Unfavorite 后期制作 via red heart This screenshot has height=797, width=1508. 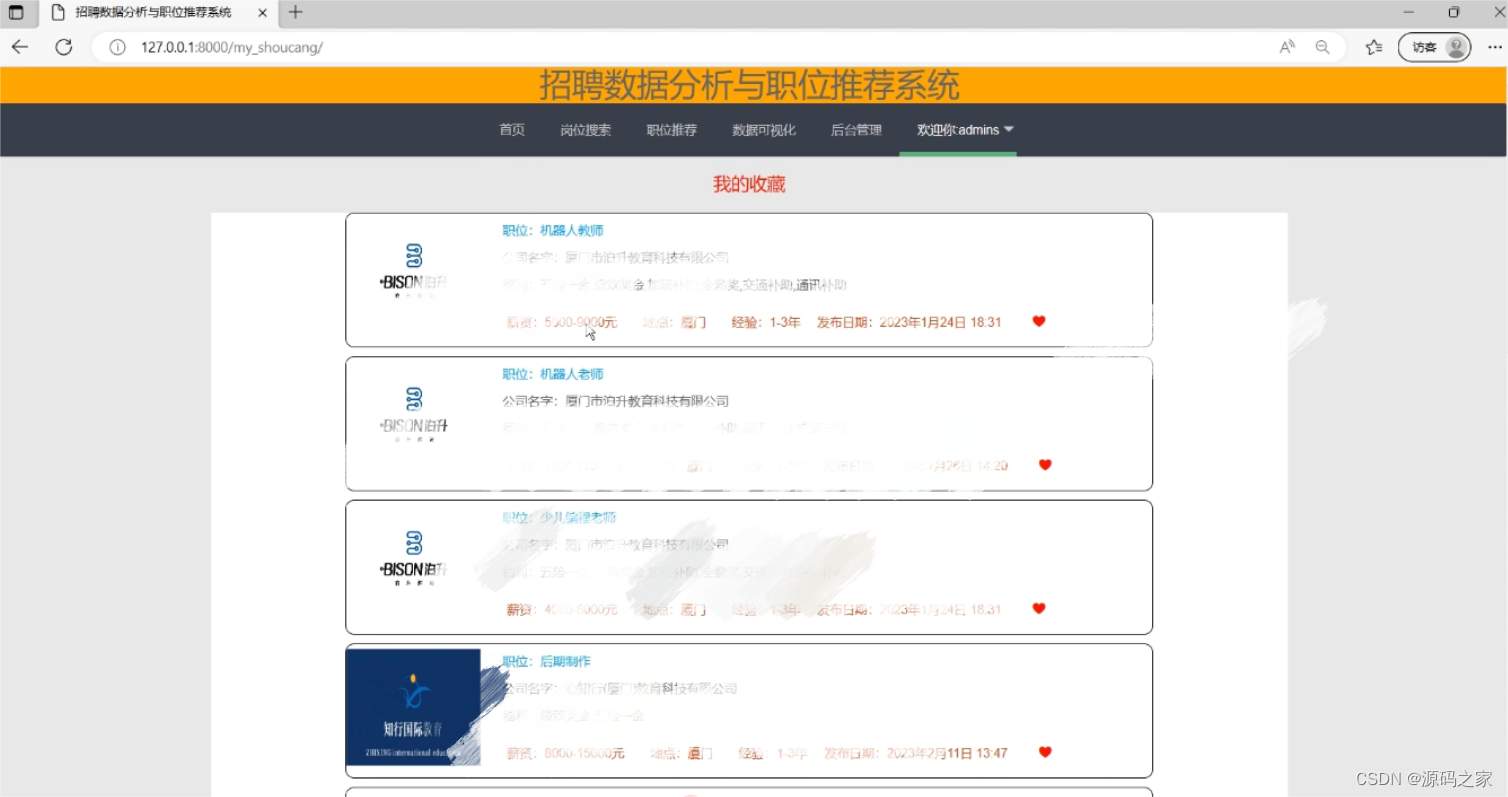(x=1045, y=752)
